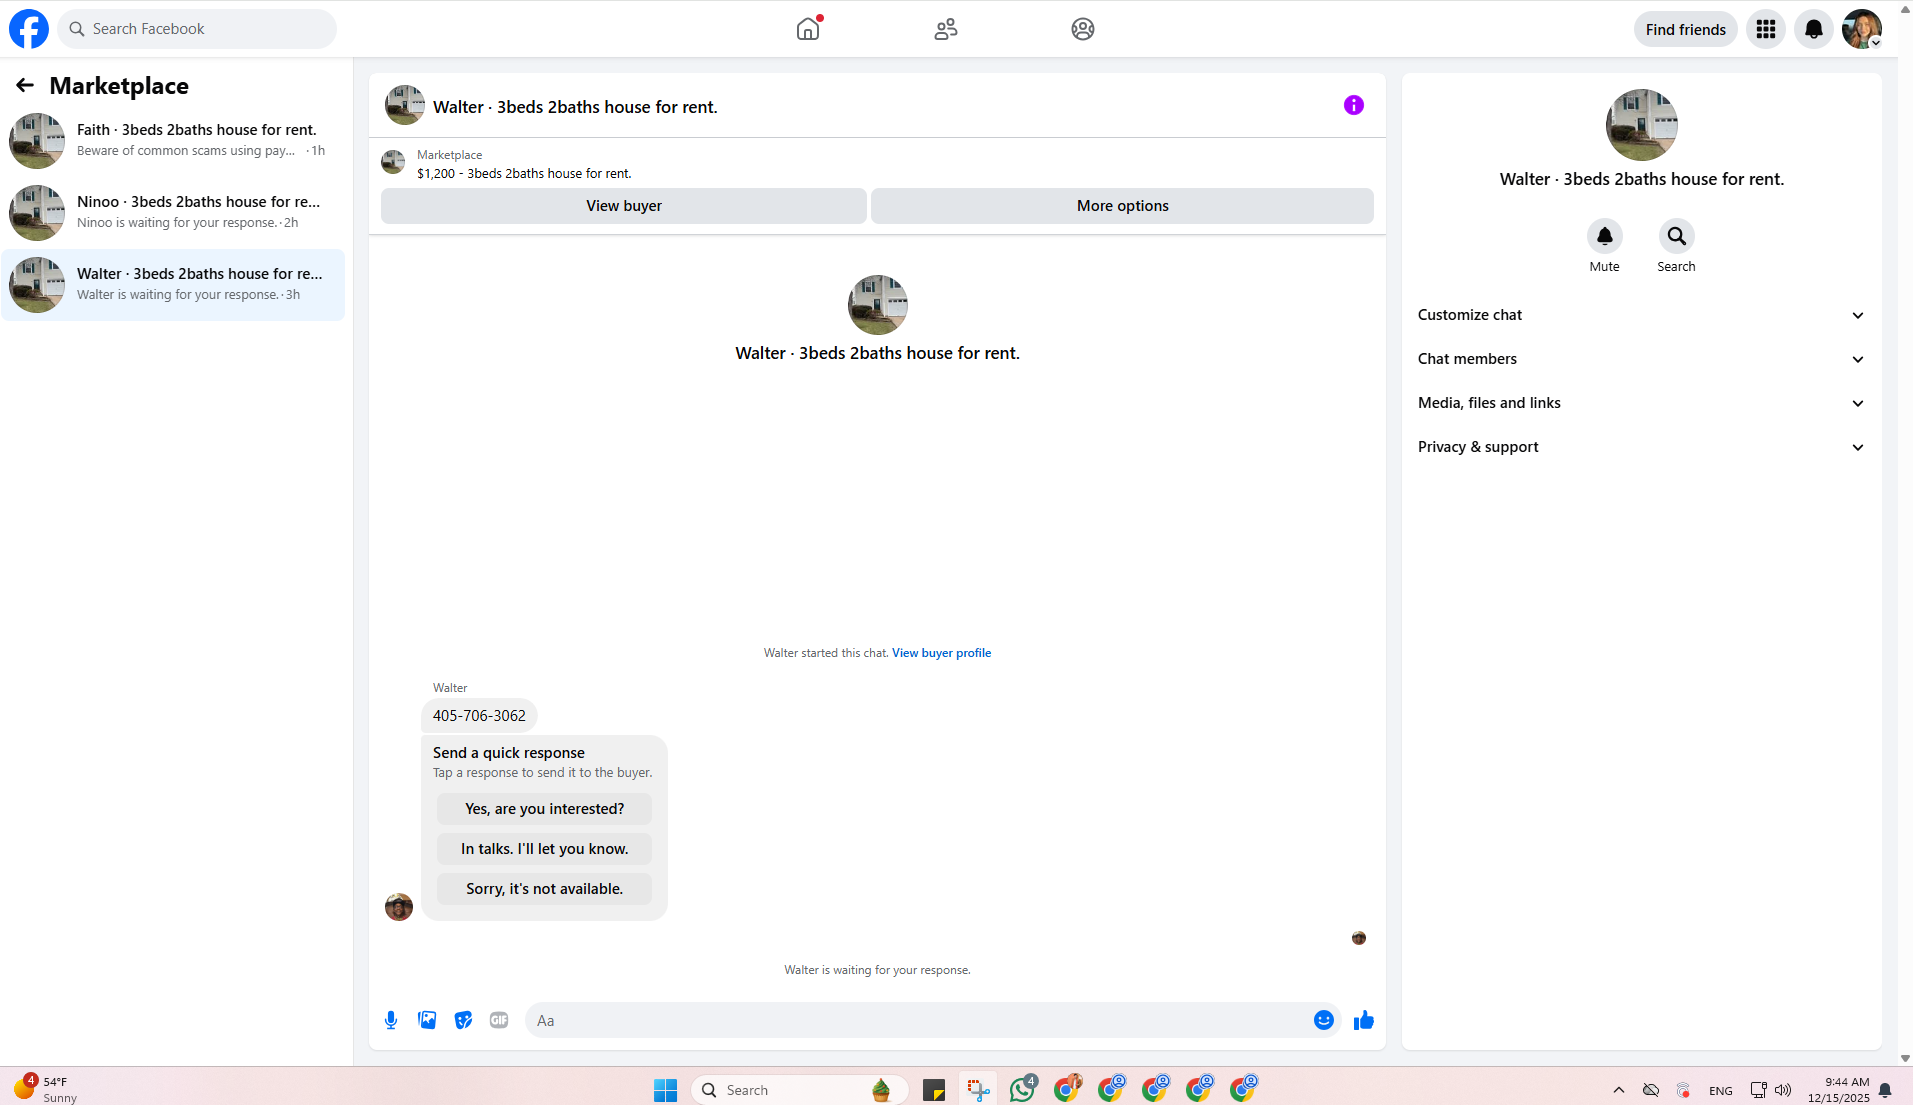Send quick reply "Sorry, it's not available."

click(x=544, y=889)
